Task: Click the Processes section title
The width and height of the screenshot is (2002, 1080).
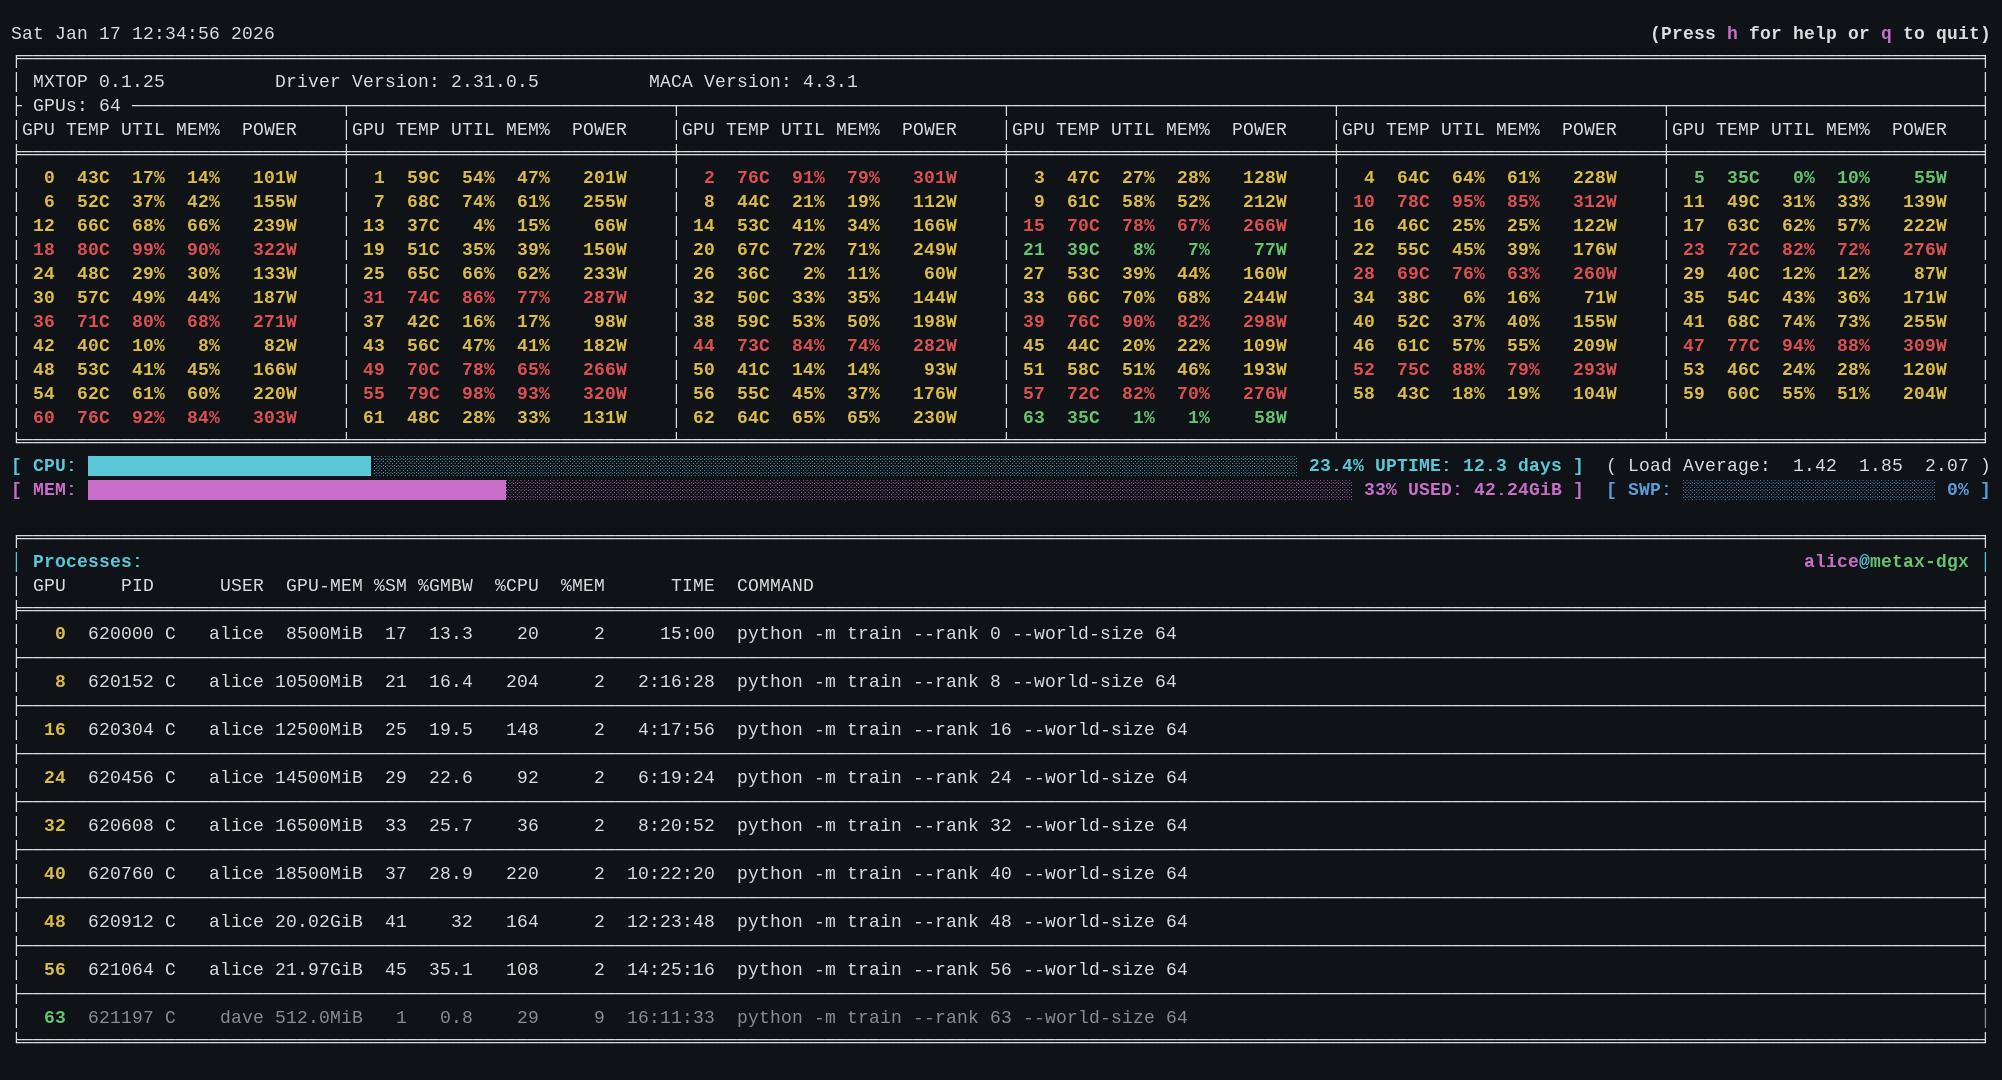Action: [x=88, y=562]
